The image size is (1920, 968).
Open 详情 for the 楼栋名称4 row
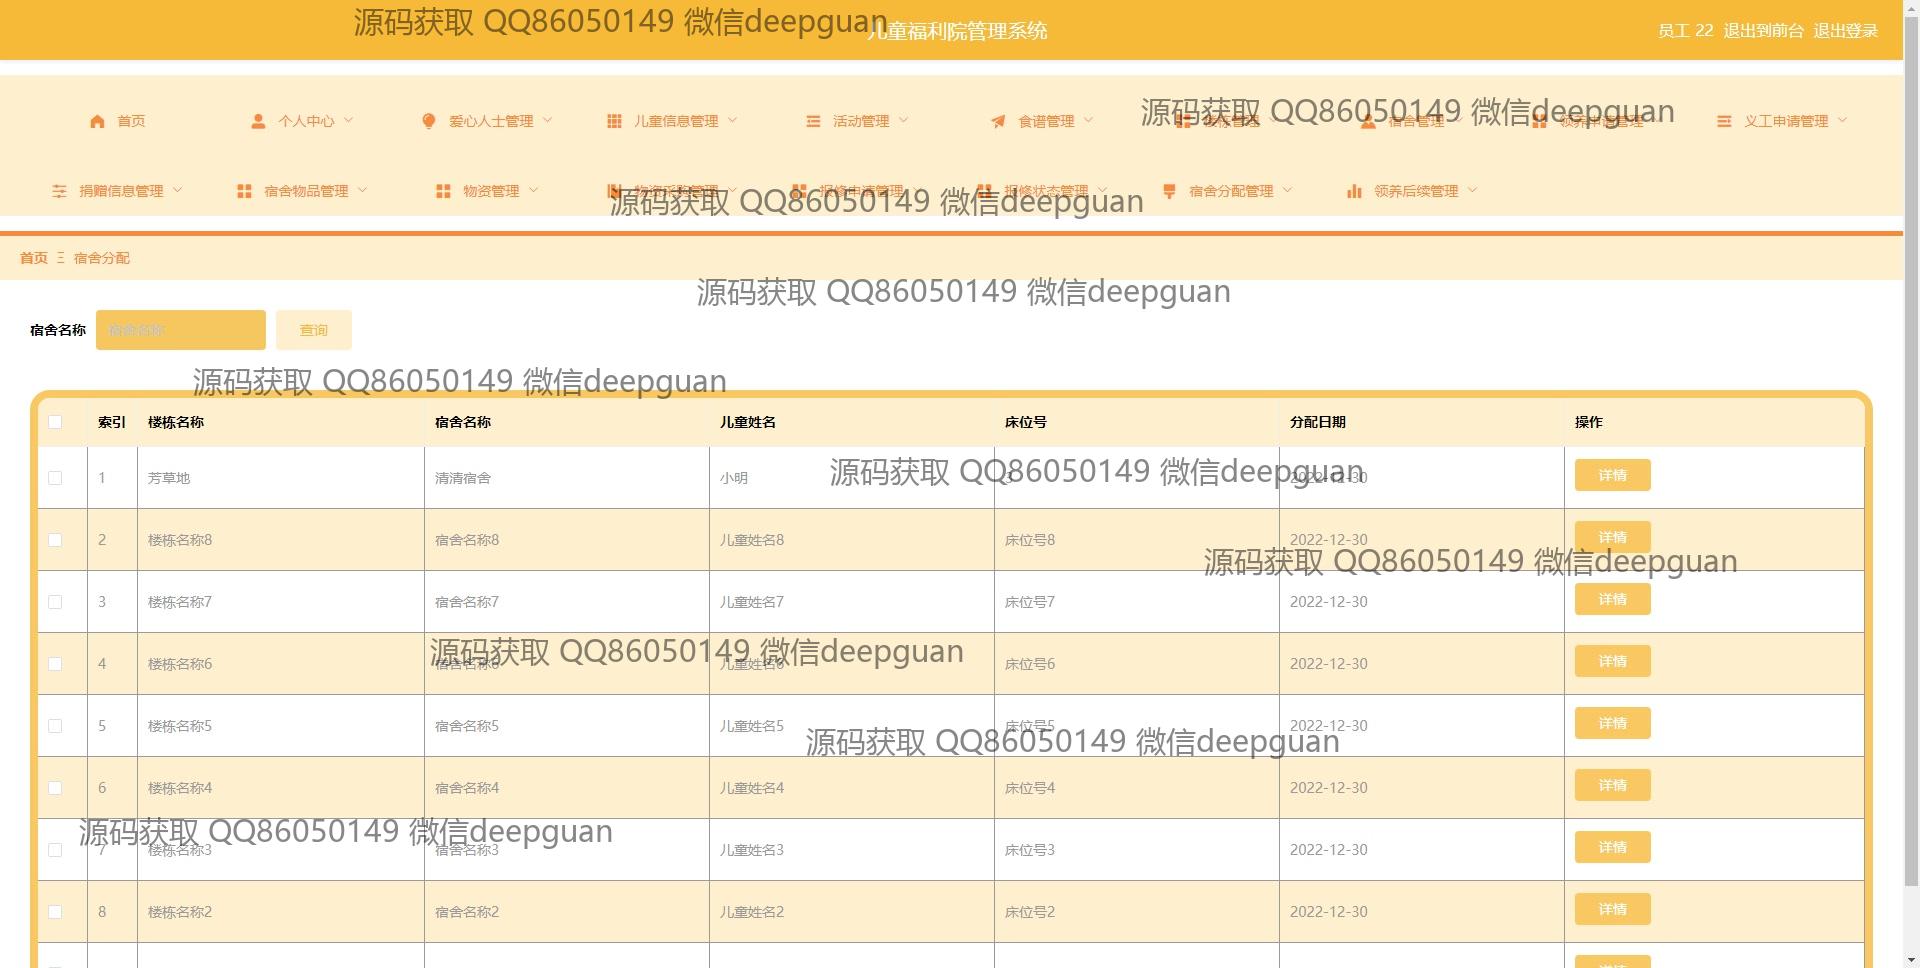(1612, 785)
